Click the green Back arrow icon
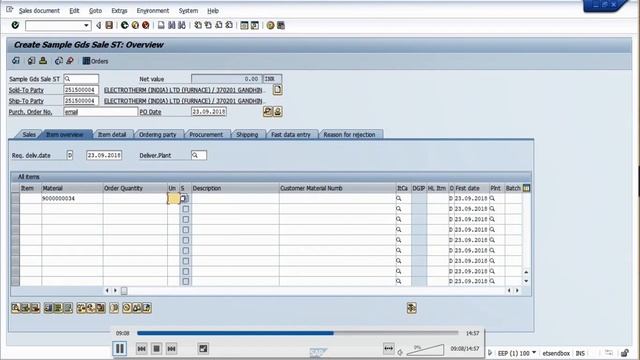The height and width of the screenshot is (360, 640). [x=124, y=25]
